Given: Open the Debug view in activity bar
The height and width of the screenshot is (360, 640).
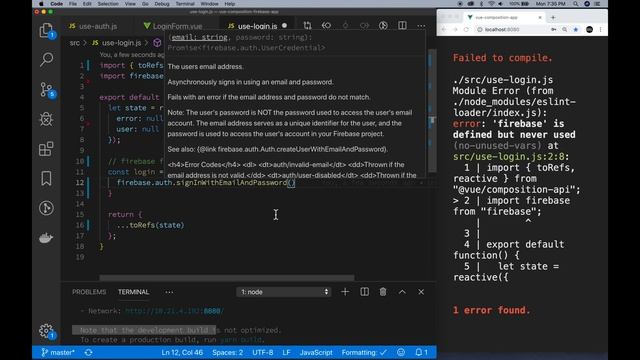Looking at the screenshot, I should tap(46, 119).
